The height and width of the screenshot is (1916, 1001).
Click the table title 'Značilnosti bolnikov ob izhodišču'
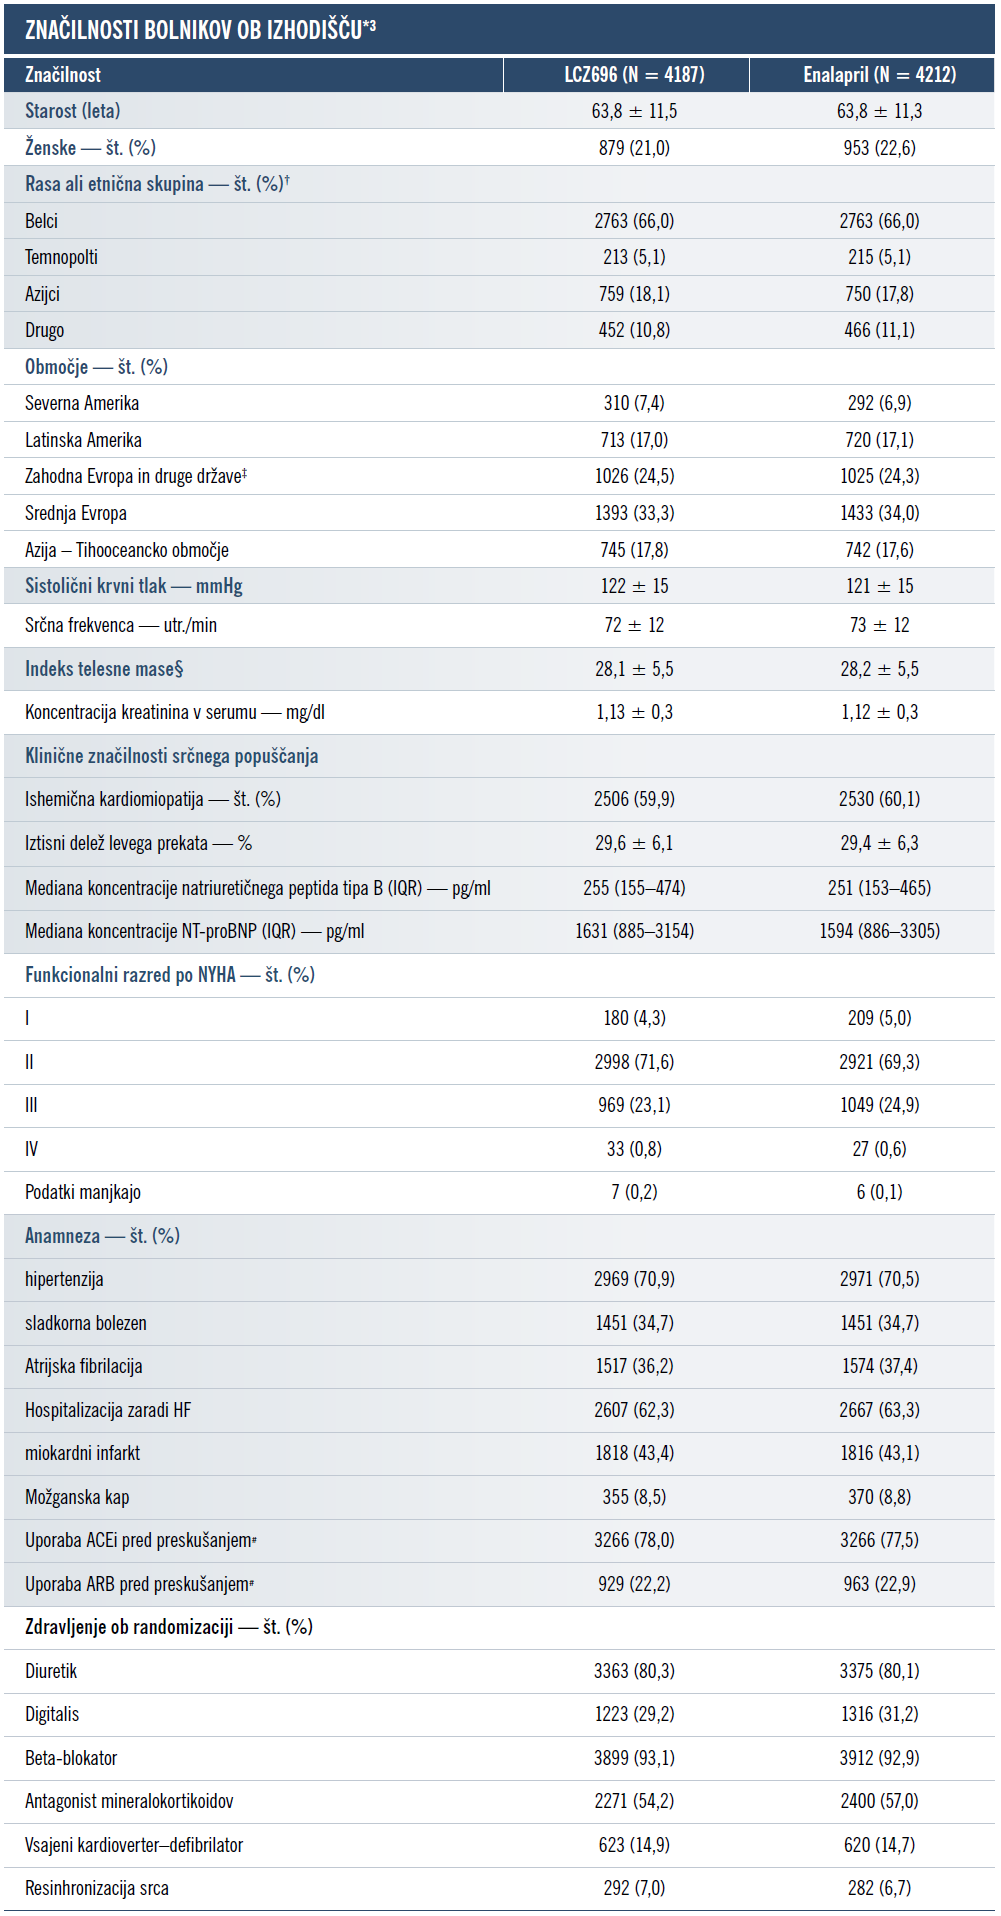[x=200, y=29]
